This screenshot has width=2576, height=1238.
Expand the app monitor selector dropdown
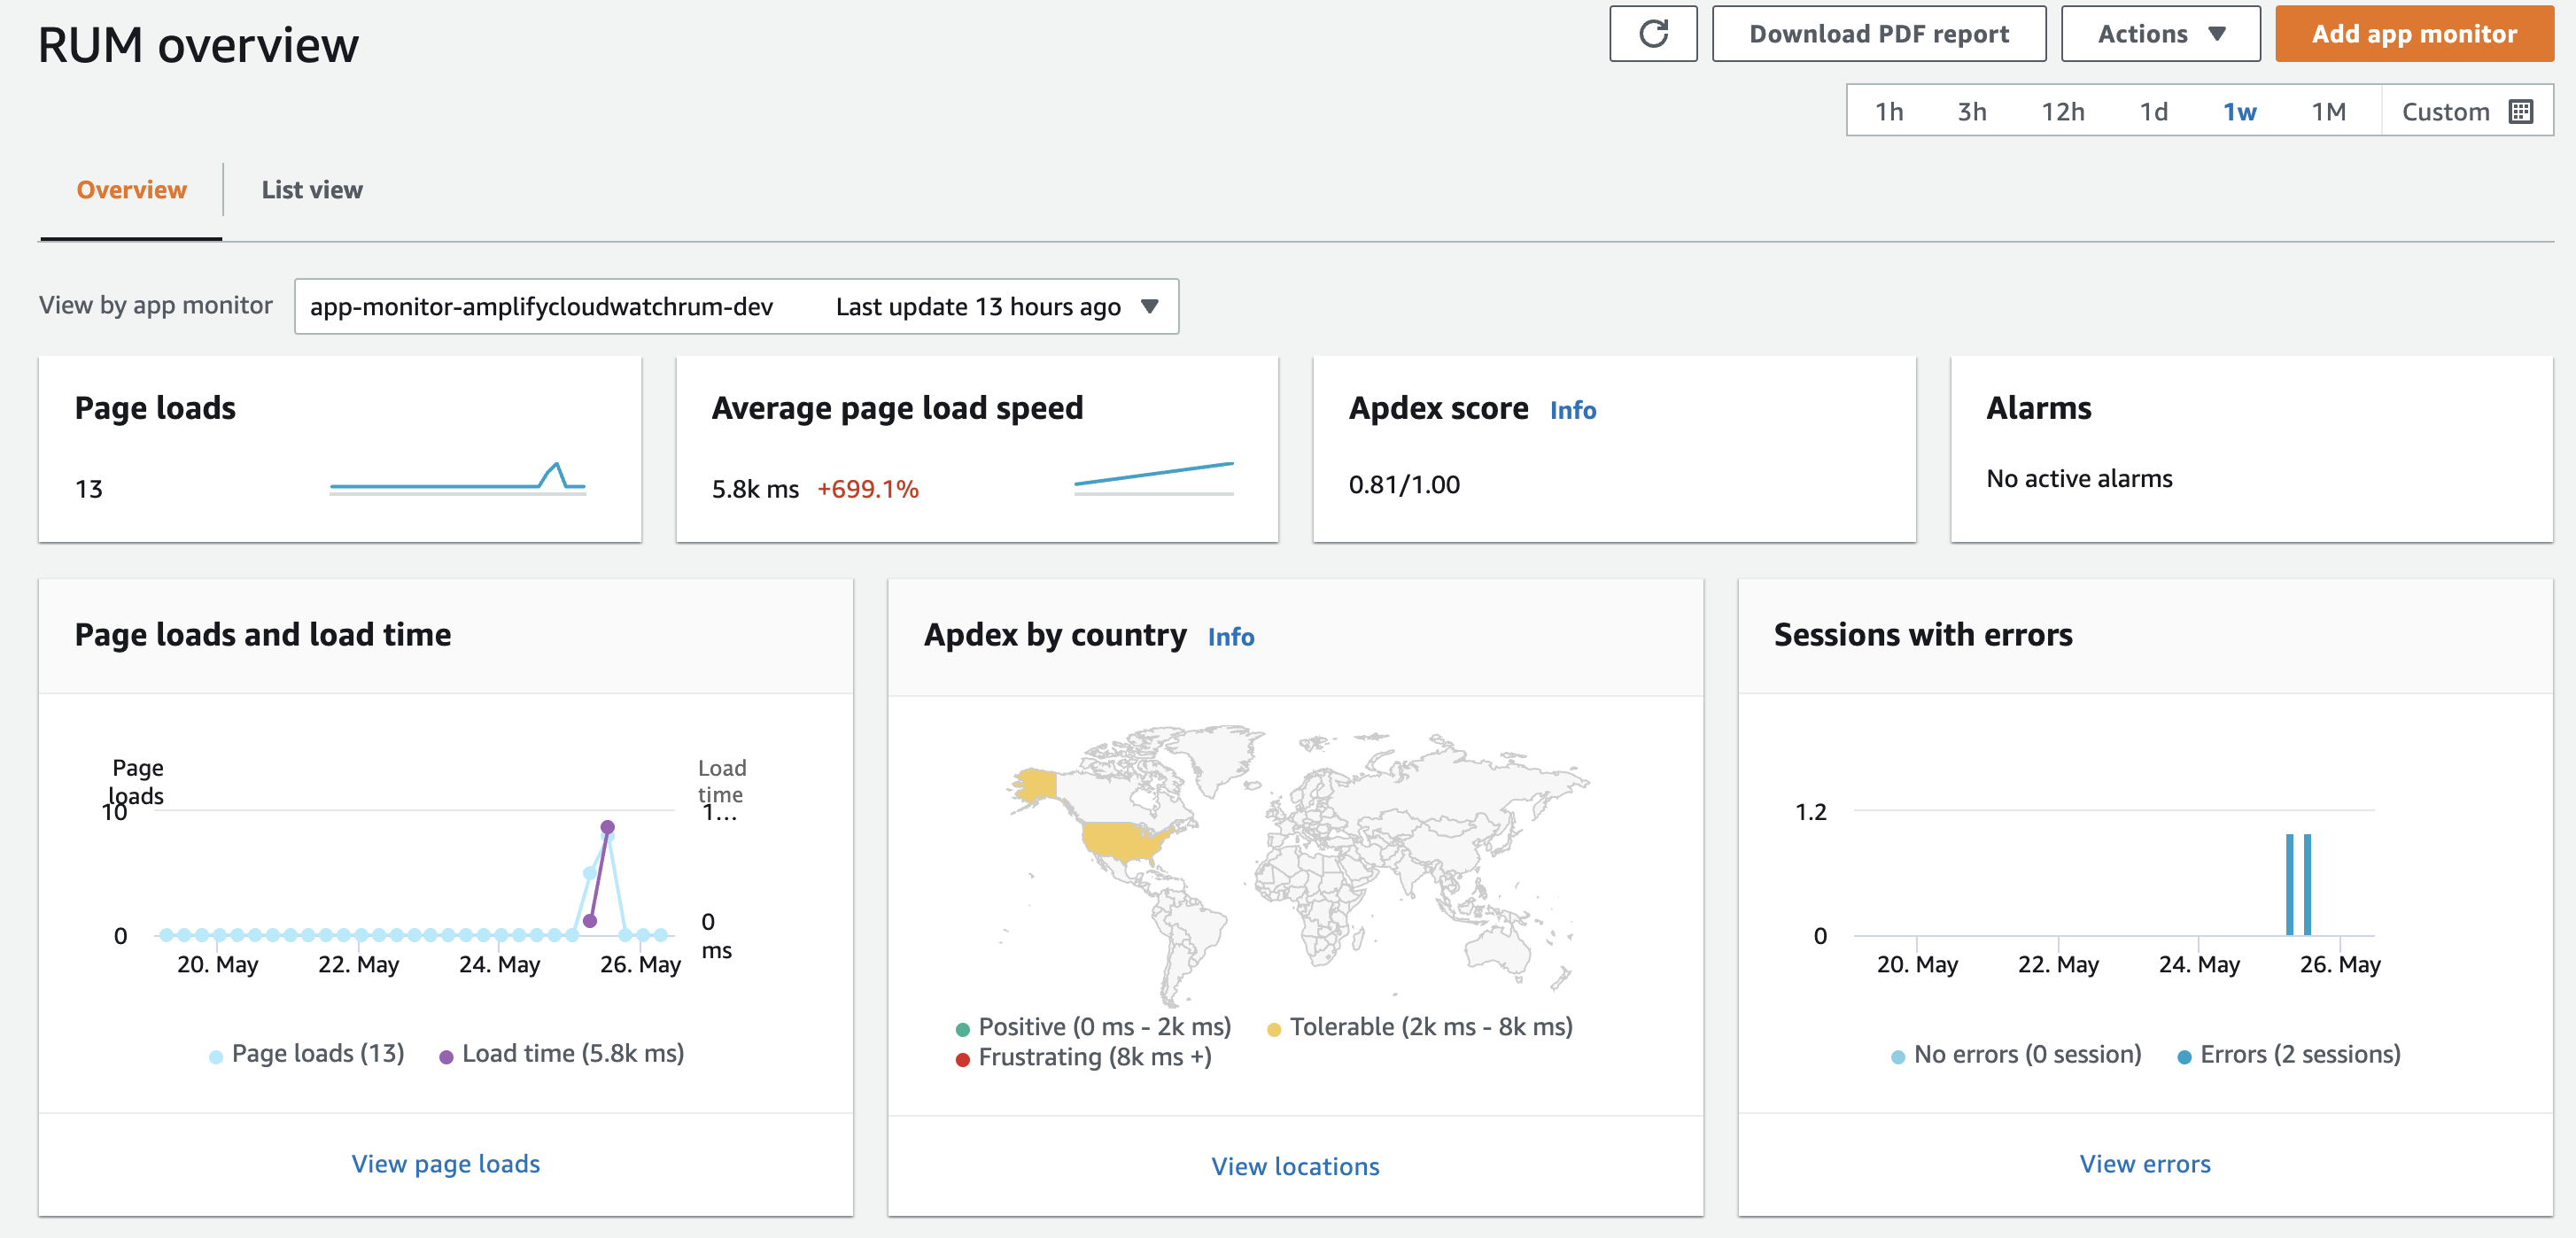coord(1150,306)
